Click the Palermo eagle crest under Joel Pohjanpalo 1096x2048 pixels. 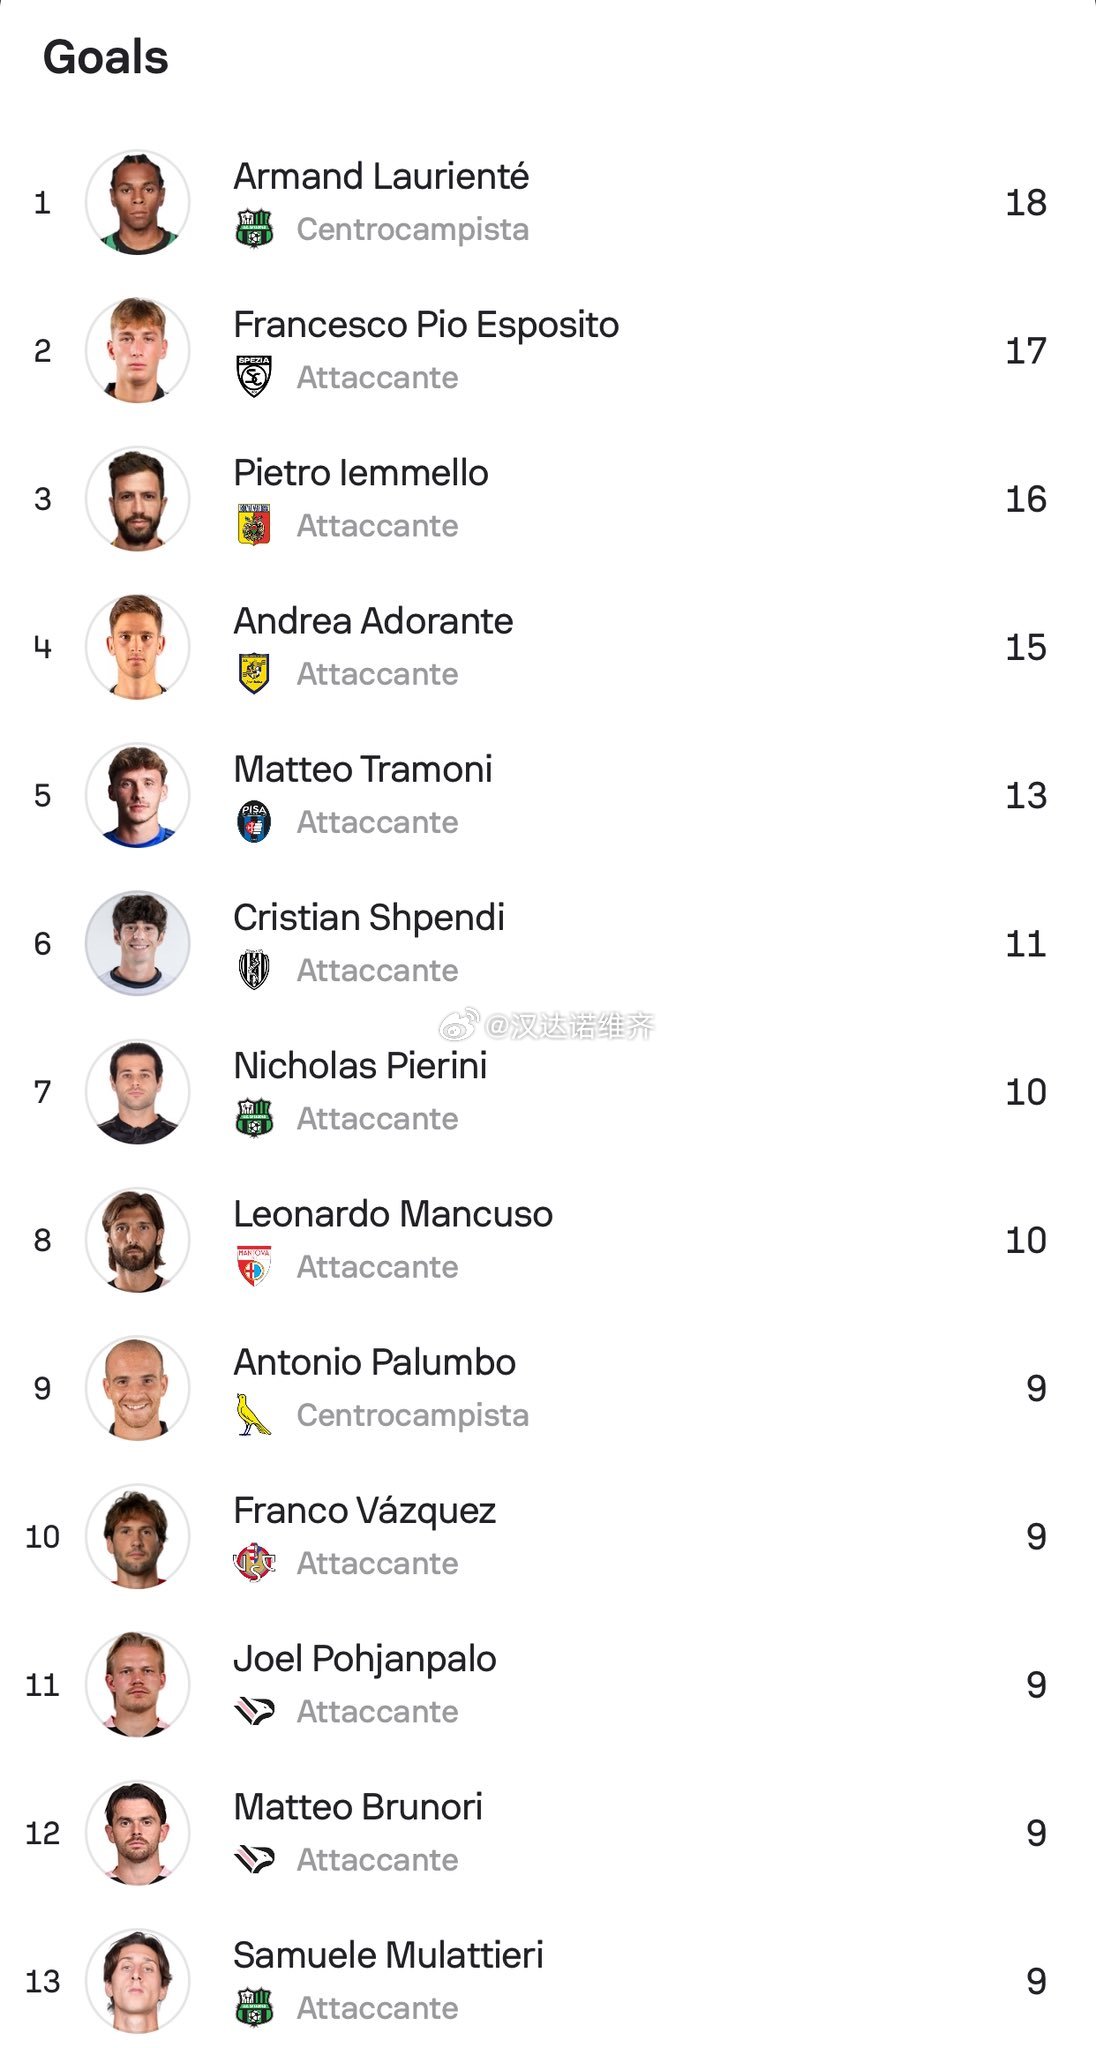coord(254,1710)
